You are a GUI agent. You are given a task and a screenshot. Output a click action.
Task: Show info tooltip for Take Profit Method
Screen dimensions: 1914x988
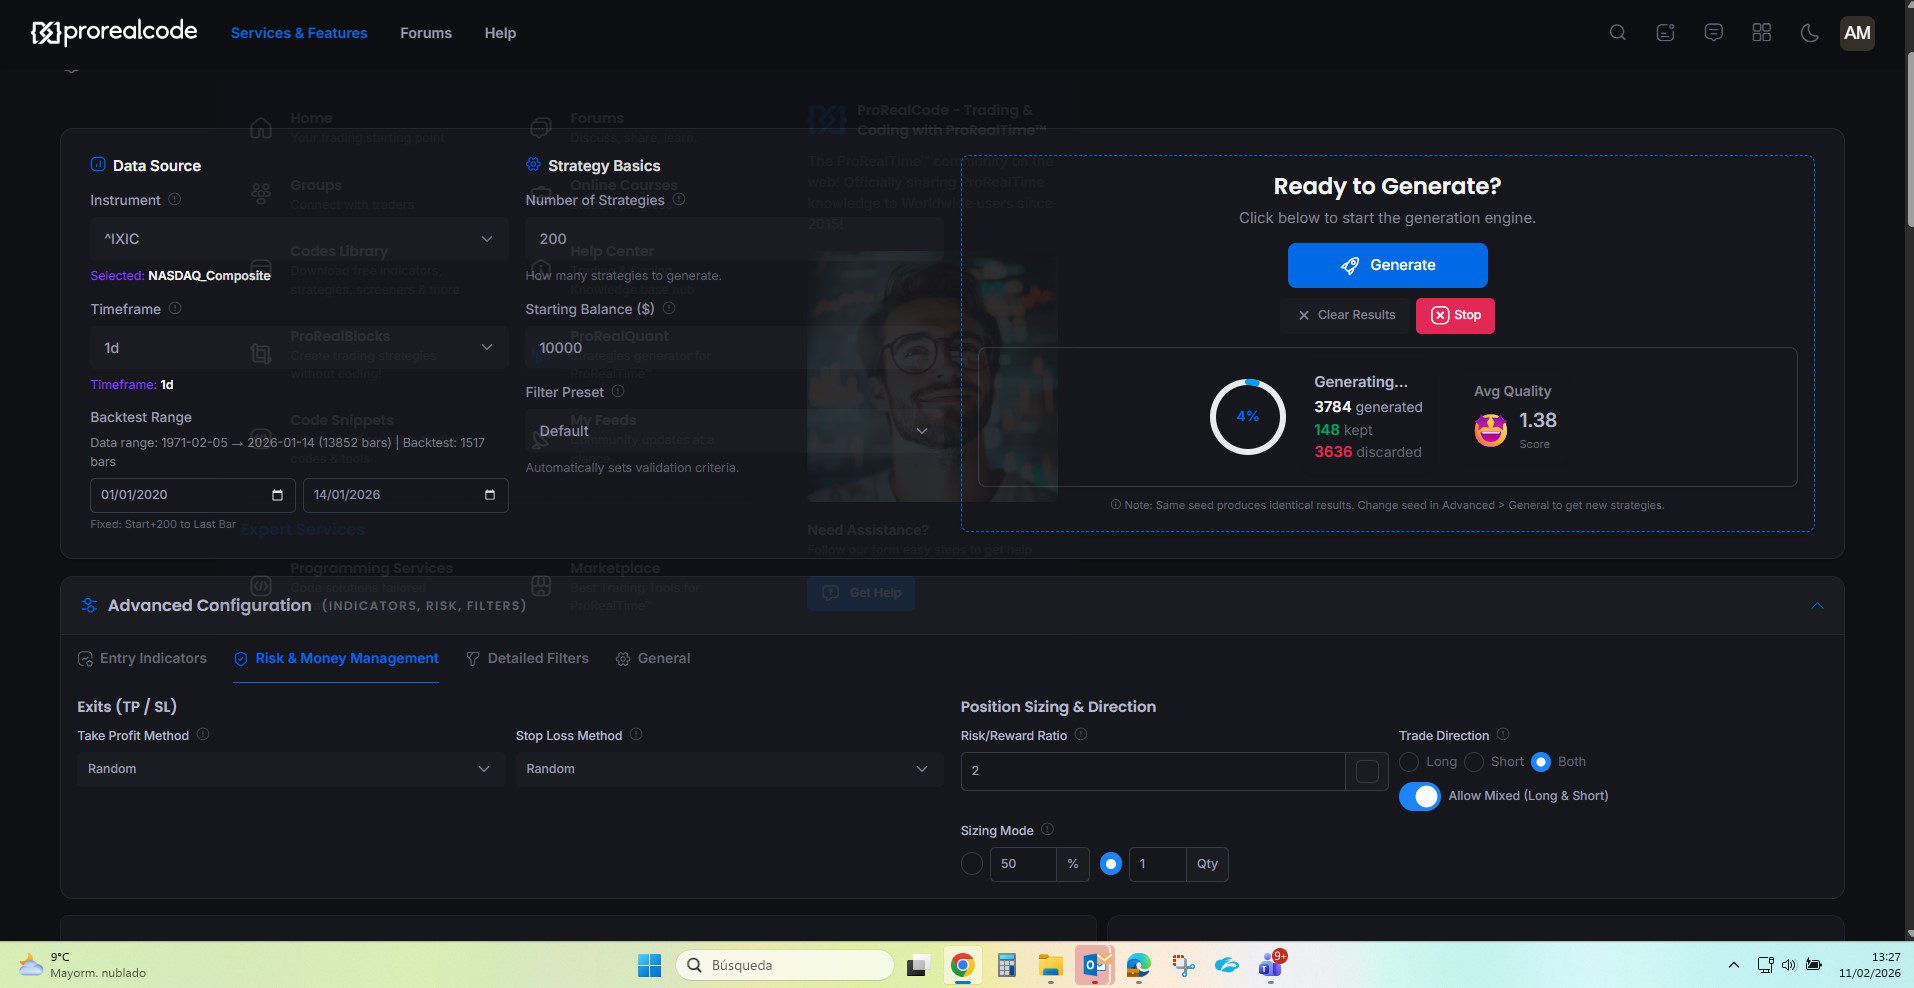[x=203, y=734]
